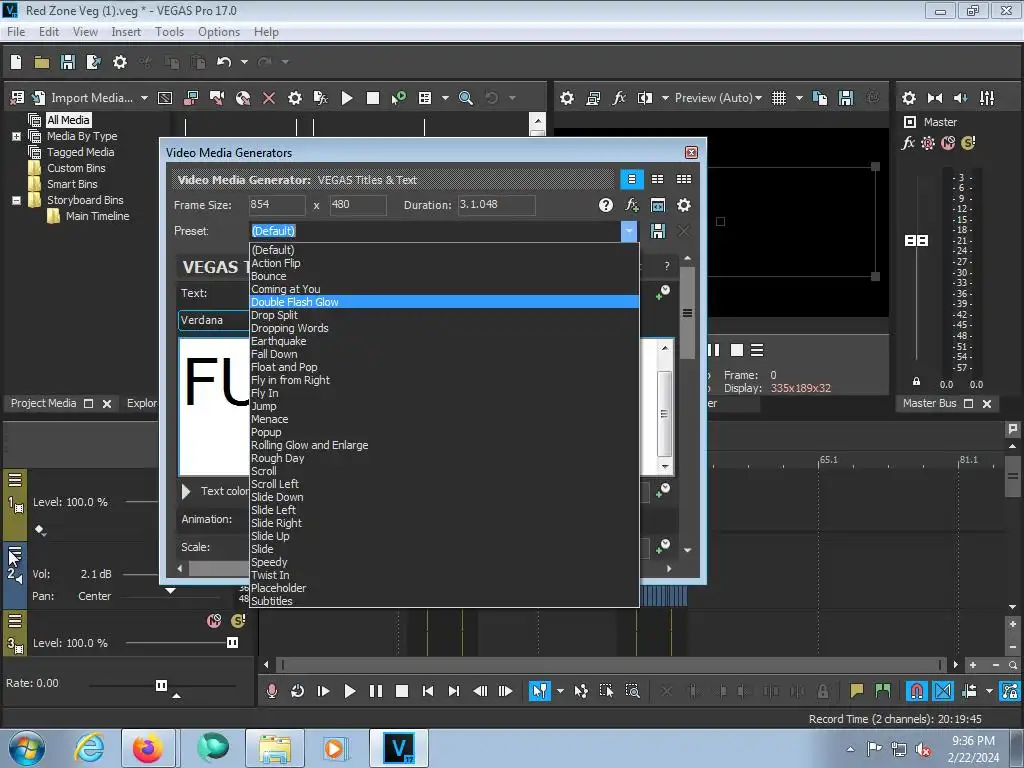Open the Options menu

(219, 31)
